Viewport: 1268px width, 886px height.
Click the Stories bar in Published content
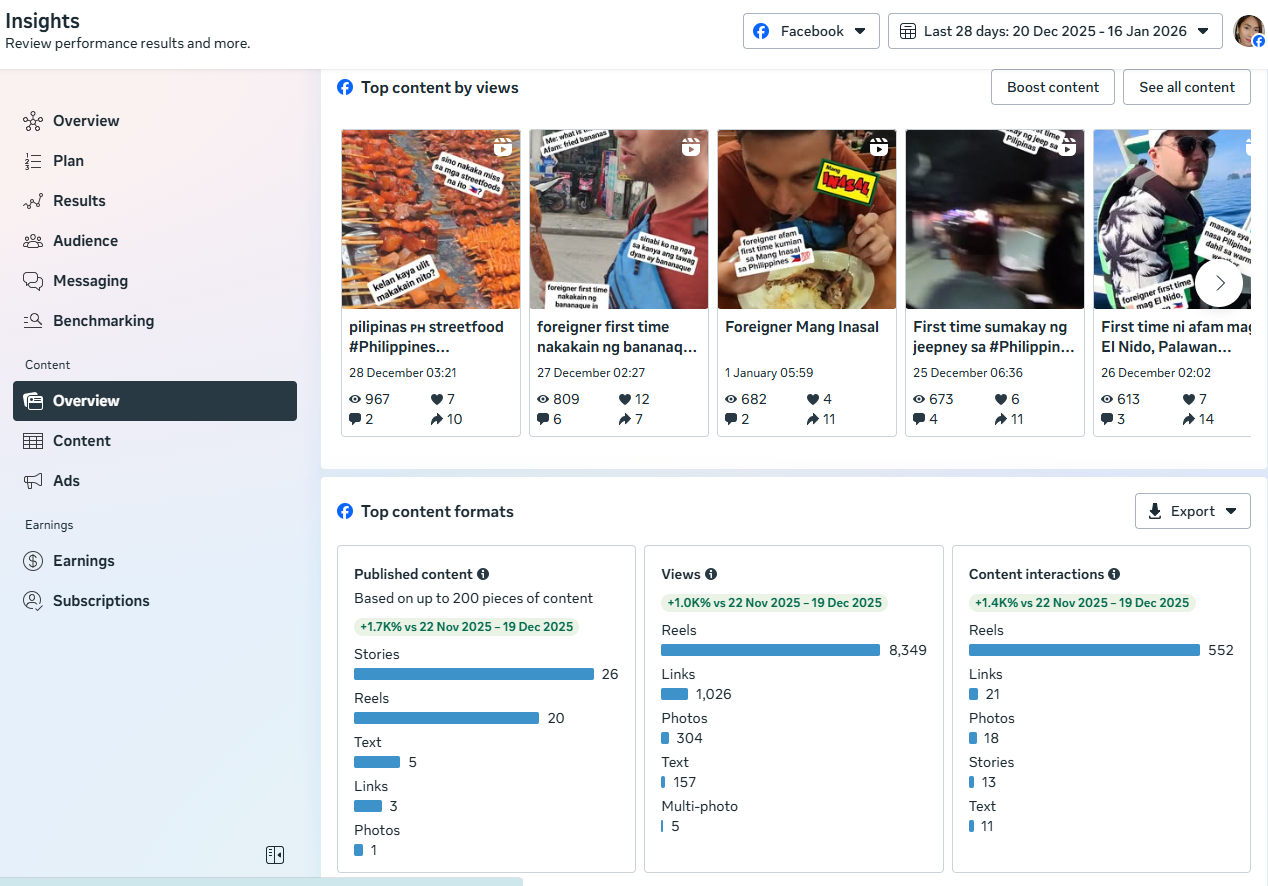pos(474,674)
